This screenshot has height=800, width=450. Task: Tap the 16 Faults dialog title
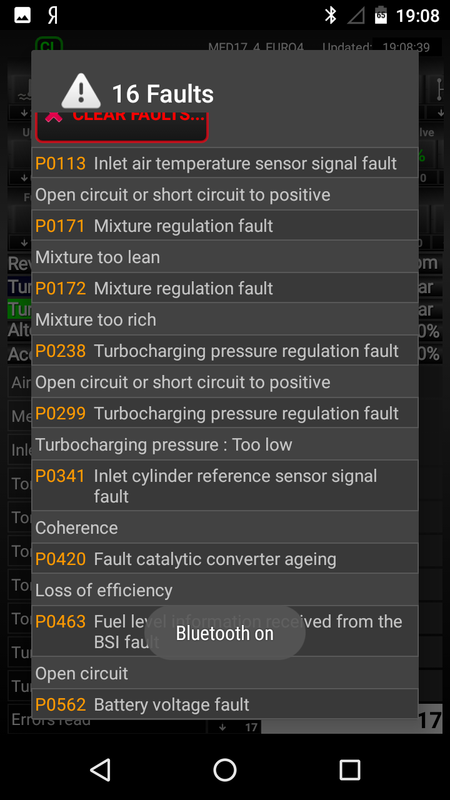162,94
